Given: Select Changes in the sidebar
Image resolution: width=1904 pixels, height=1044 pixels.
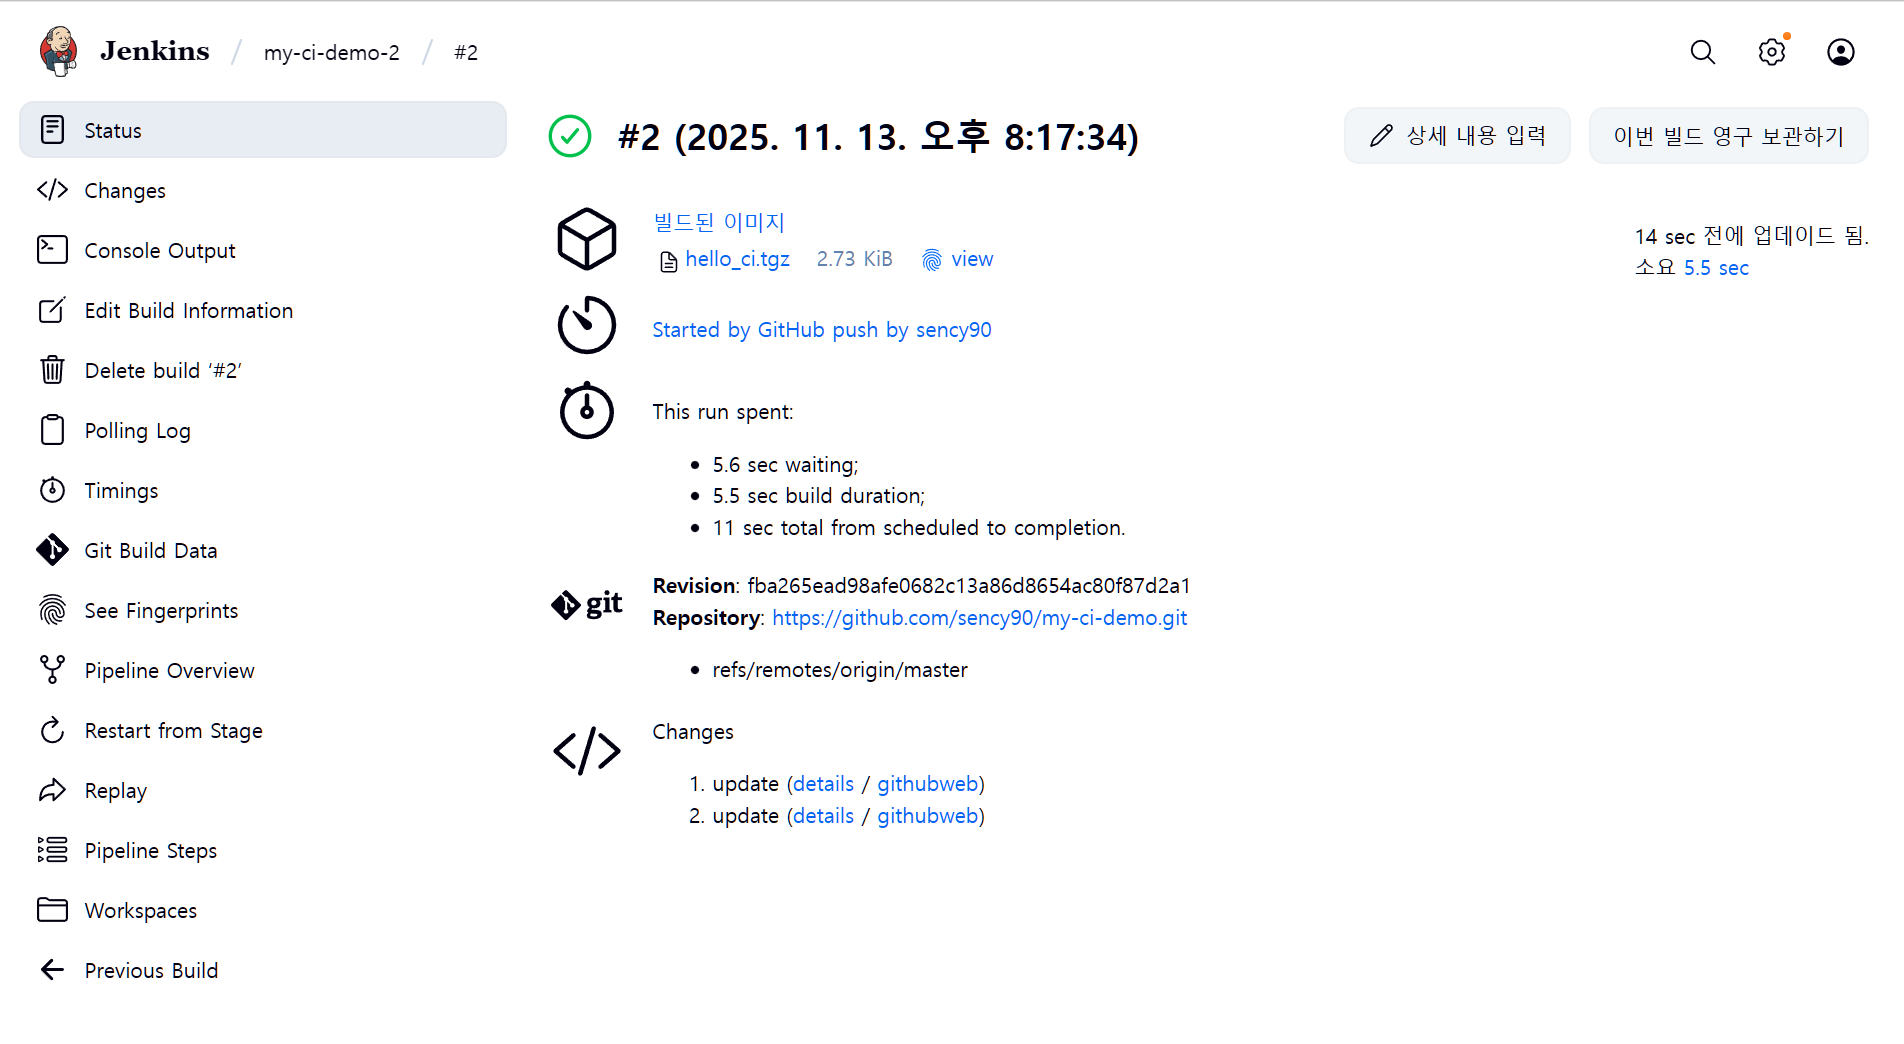Looking at the screenshot, I should pyautogui.click(x=124, y=191).
